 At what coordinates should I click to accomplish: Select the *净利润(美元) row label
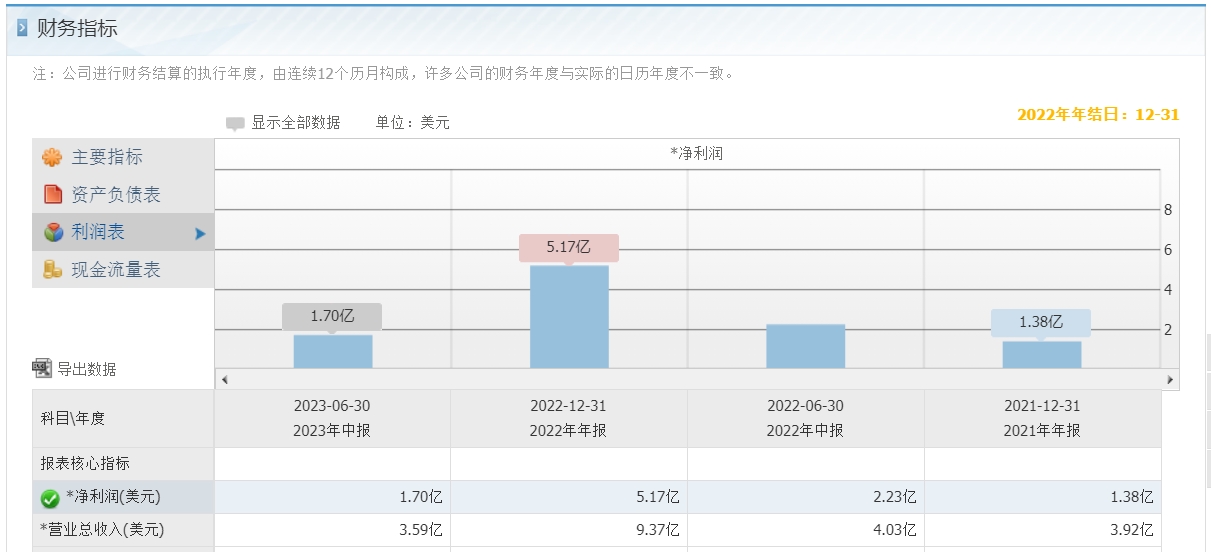(x=113, y=497)
